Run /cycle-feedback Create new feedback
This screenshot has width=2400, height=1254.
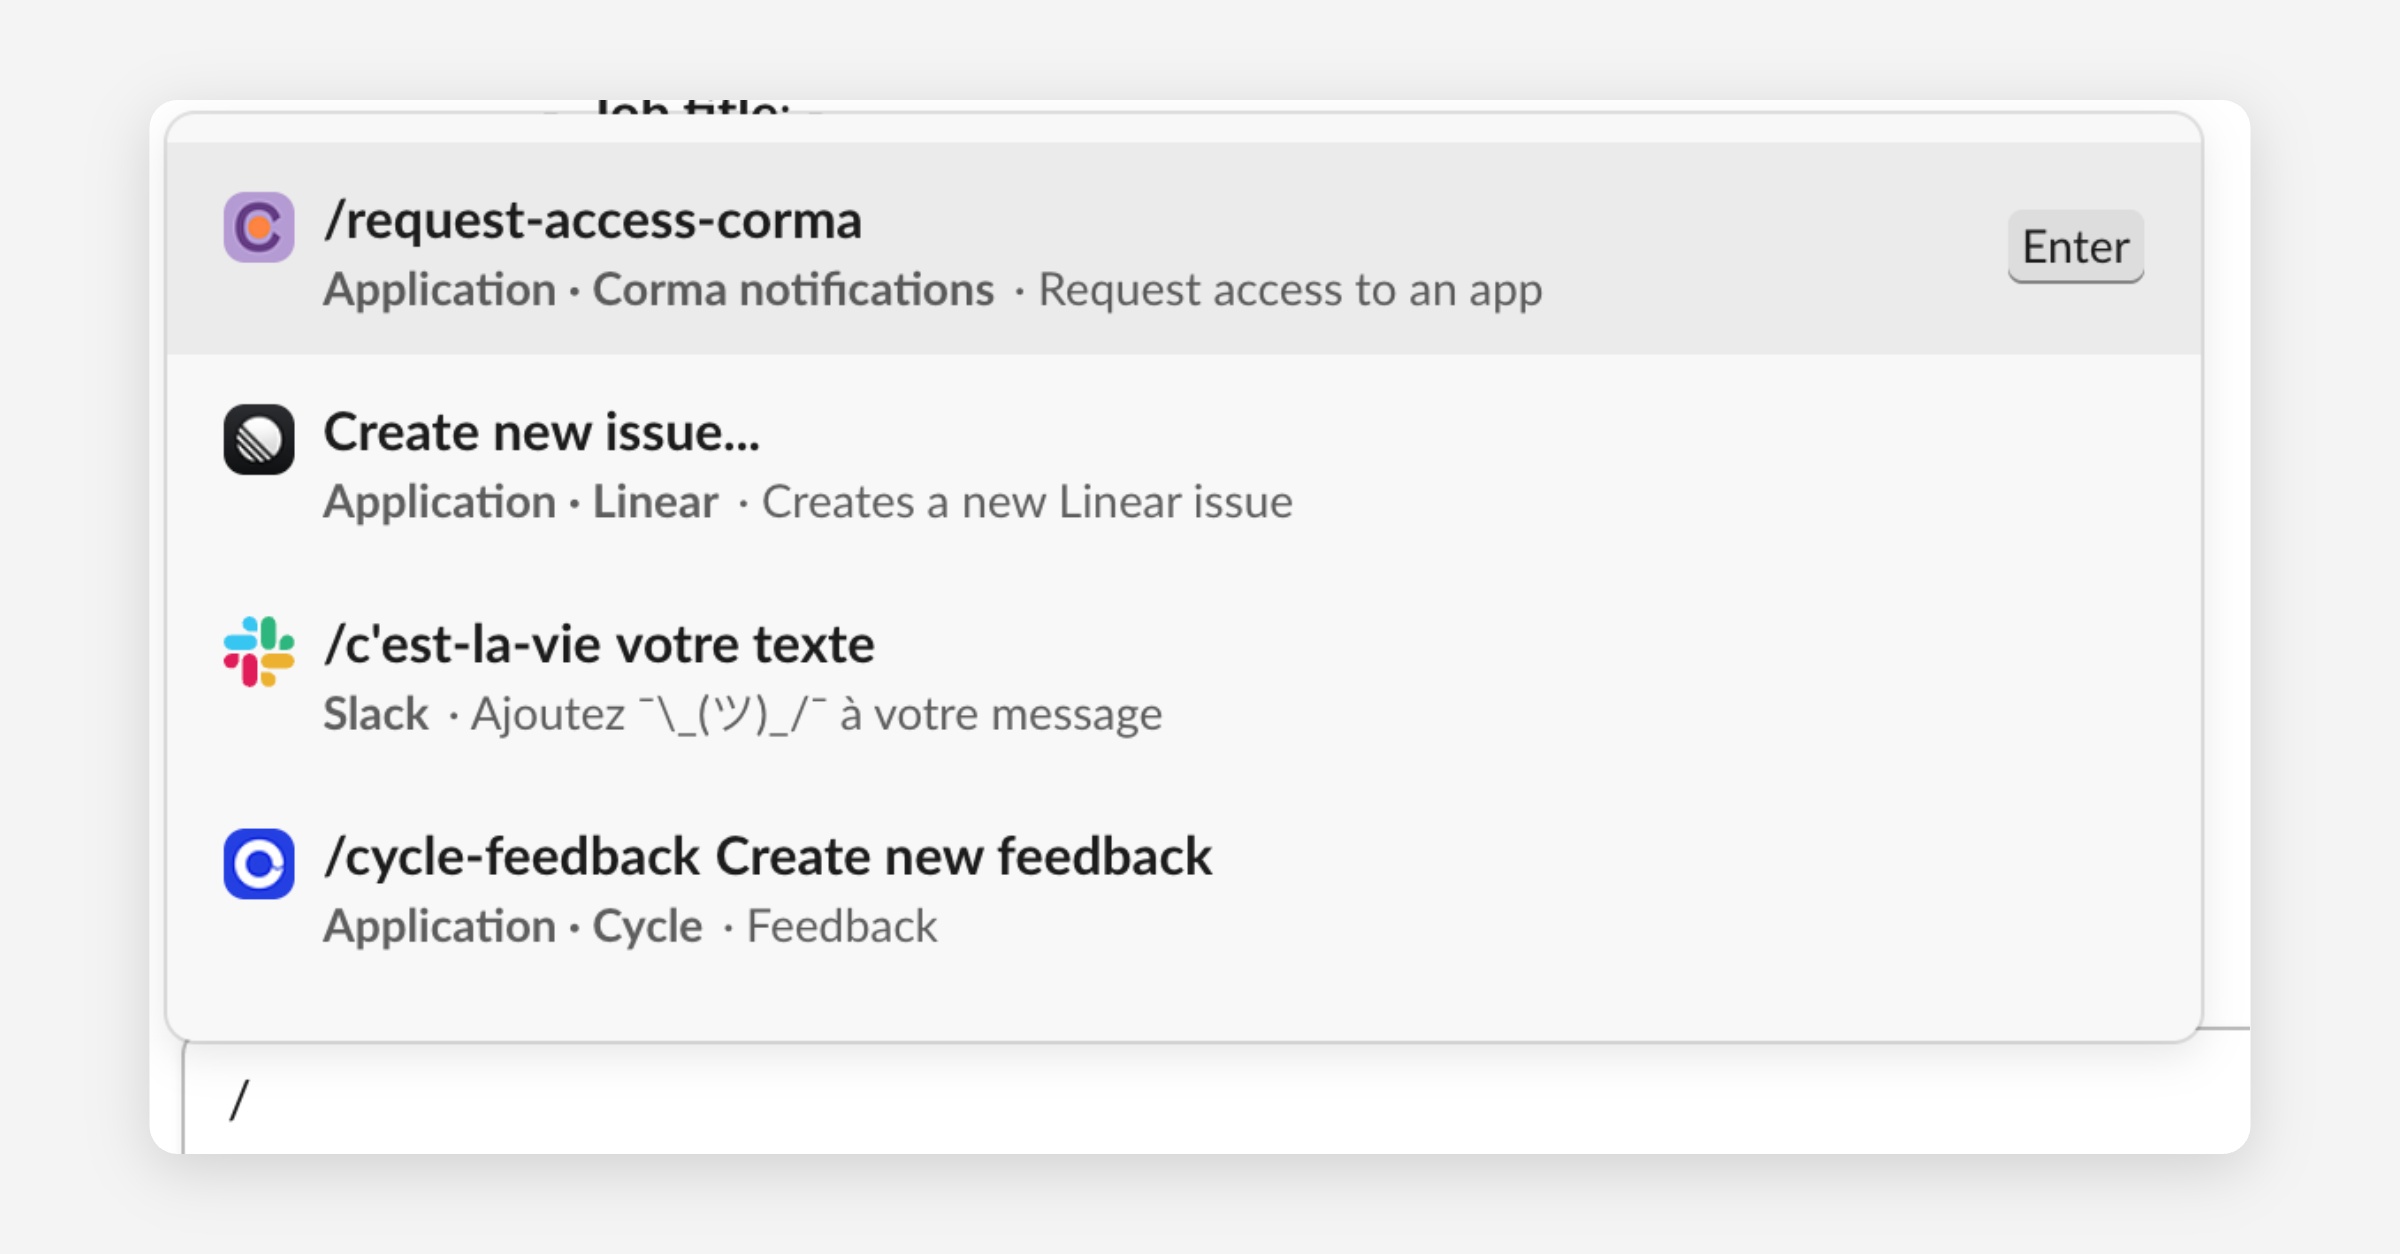click(767, 857)
